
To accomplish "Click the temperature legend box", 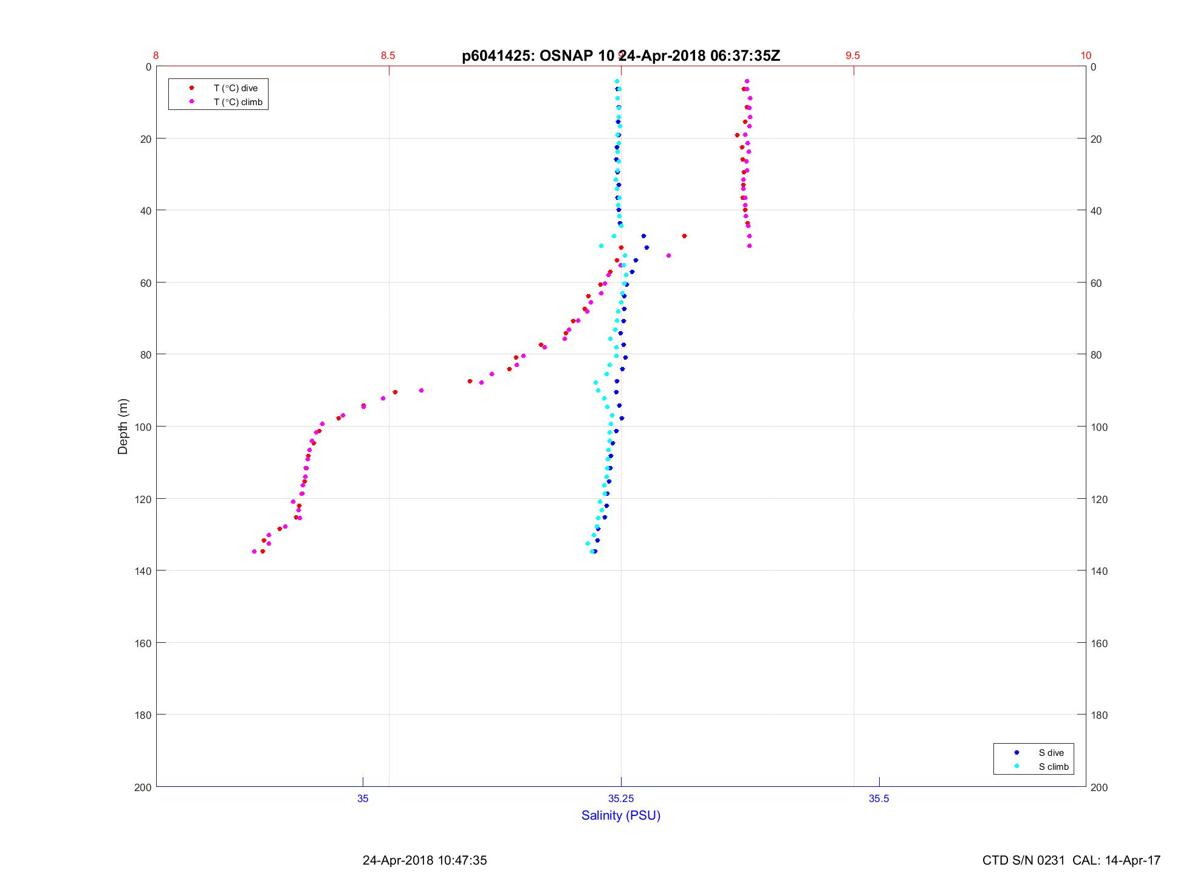I will point(219,95).
